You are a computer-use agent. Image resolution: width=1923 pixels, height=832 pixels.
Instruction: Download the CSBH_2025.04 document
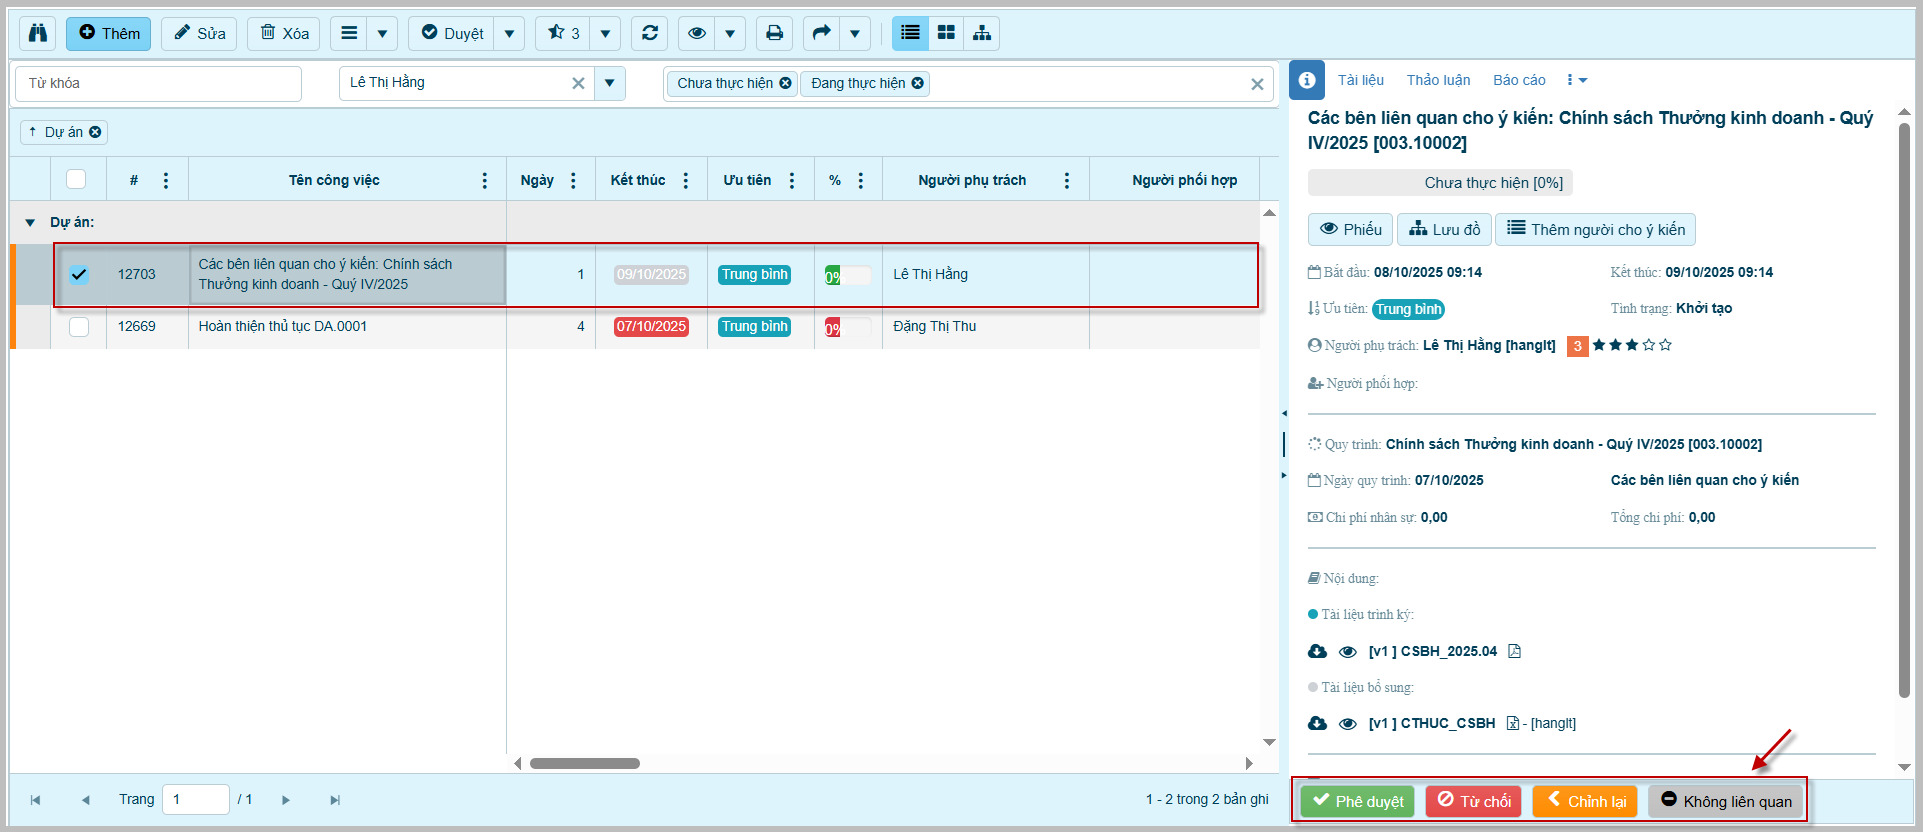[x=1317, y=651]
